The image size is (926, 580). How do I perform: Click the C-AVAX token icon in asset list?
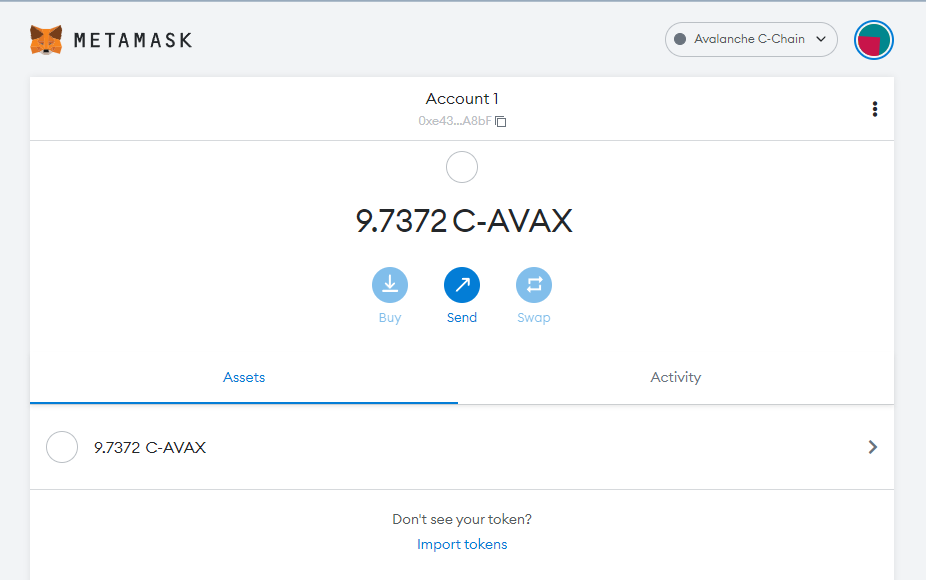pos(62,447)
